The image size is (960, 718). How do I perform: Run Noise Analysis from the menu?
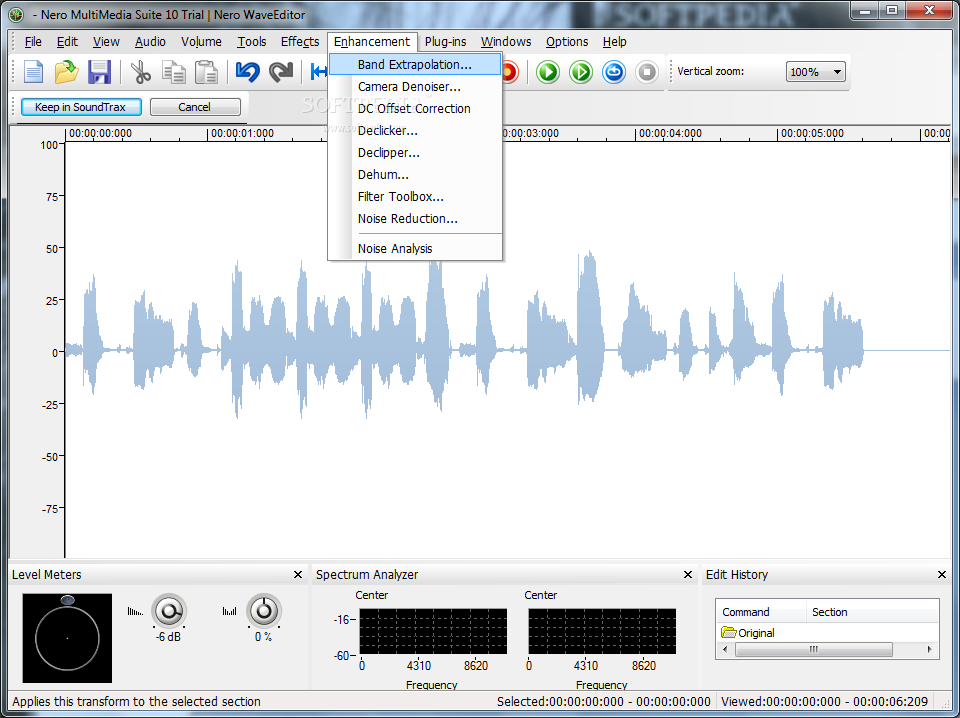click(415, 249)
